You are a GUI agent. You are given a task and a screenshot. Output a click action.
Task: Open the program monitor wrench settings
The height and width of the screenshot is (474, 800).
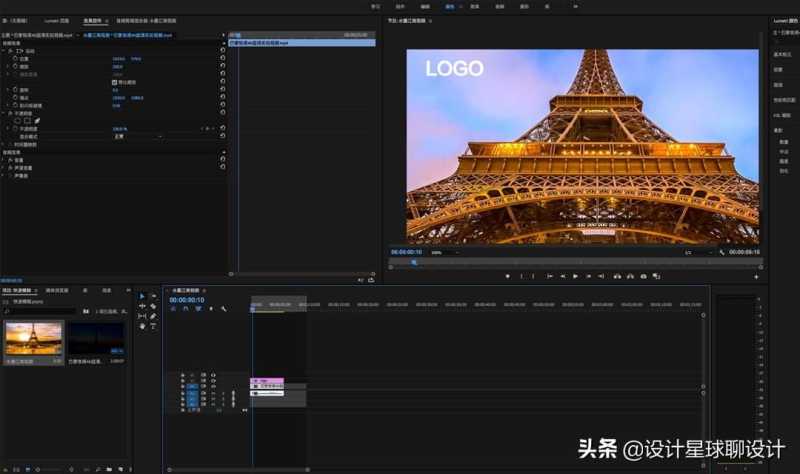(722, 252)
